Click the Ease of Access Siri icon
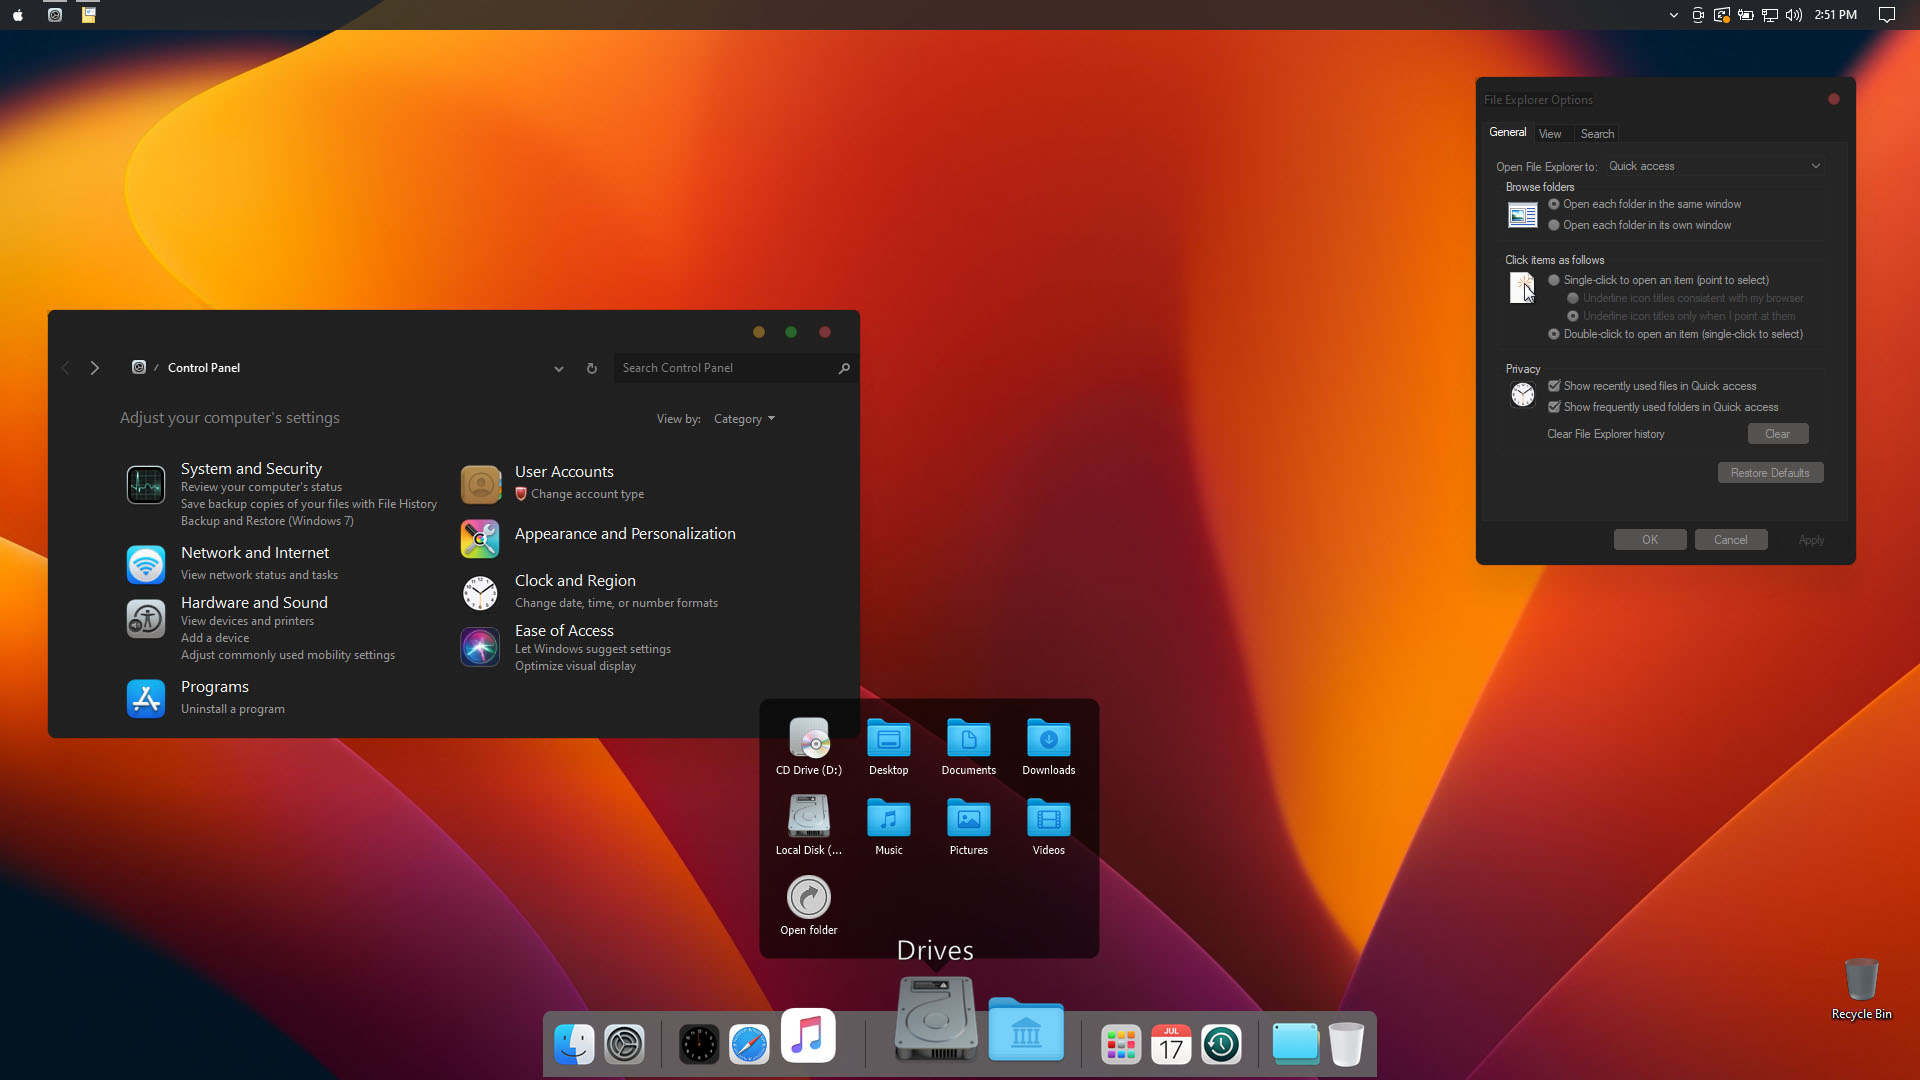 pos(480,647)
